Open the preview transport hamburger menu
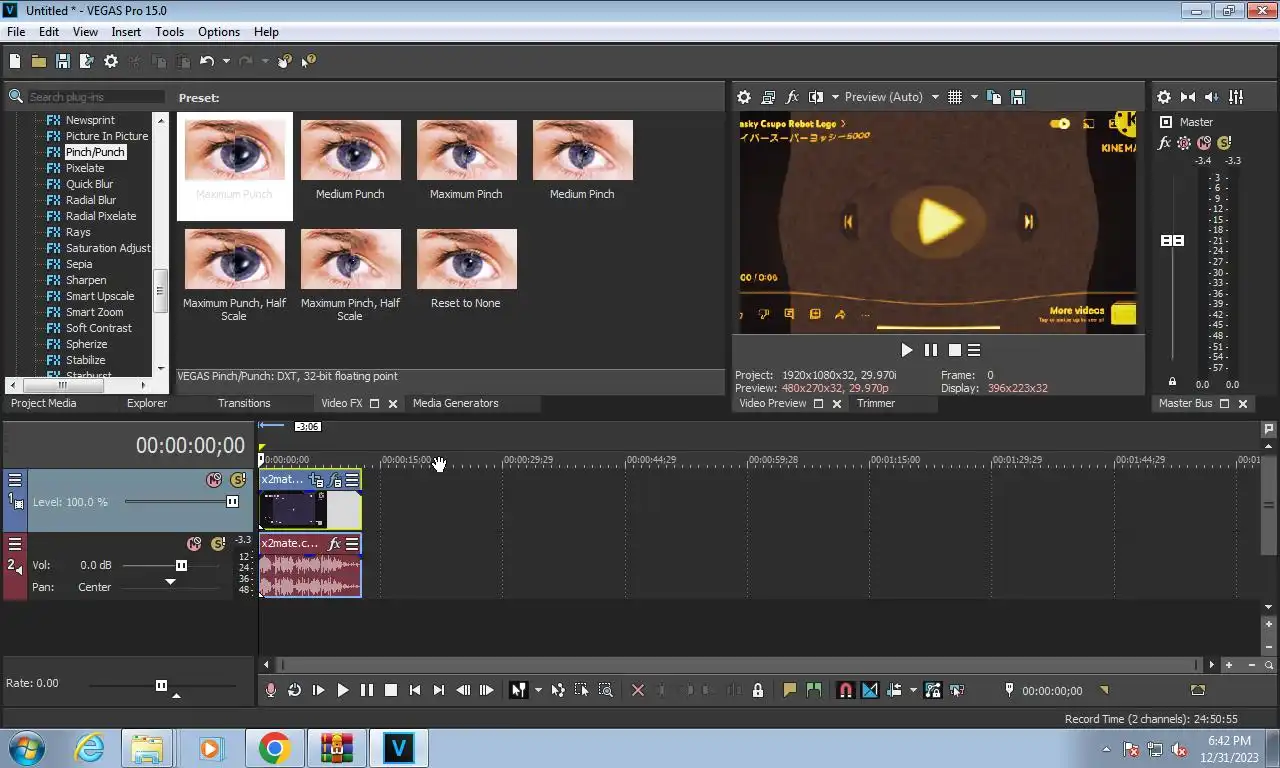 [974, 350]
